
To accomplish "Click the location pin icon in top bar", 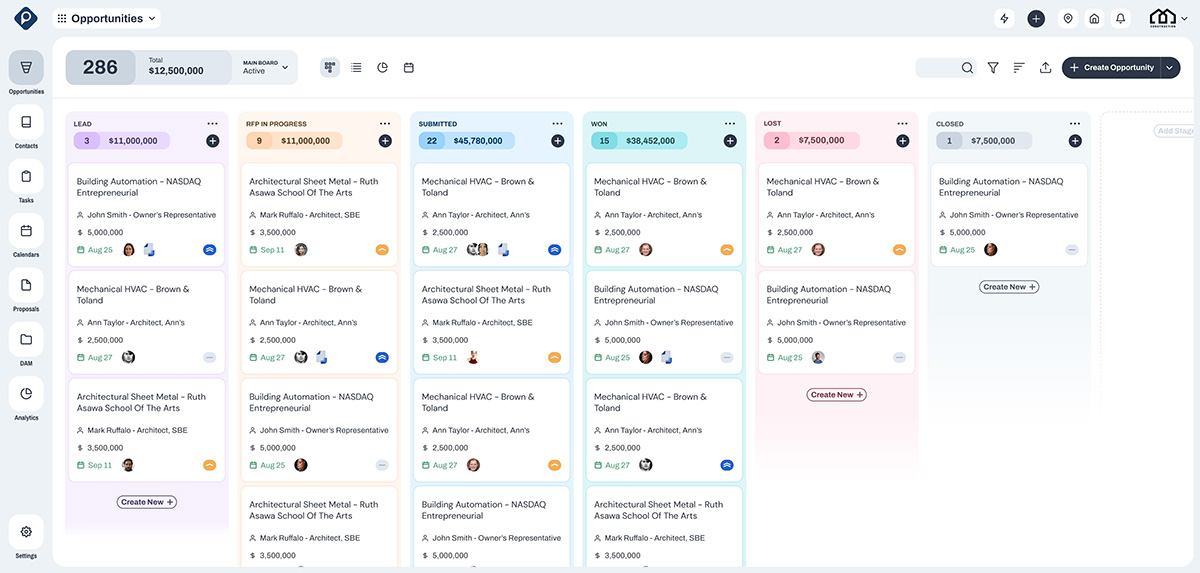I will click(x=1068, y=18).
